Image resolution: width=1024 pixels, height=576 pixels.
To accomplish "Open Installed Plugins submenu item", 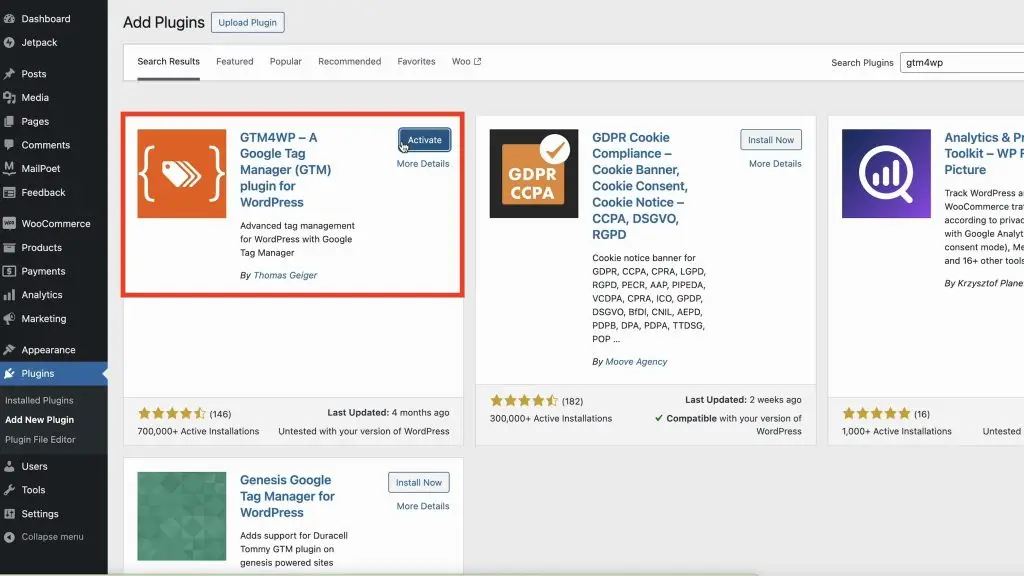I will pyautogui.click(x=39, y=400).
